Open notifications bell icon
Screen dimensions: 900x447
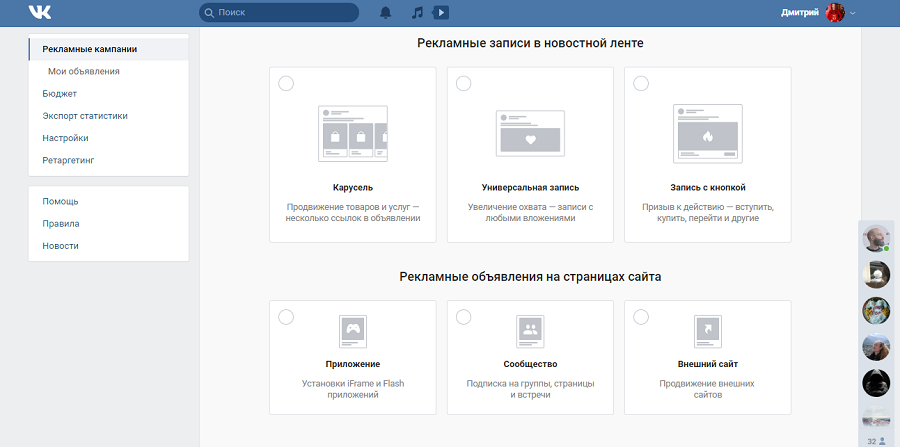(386, 12)
